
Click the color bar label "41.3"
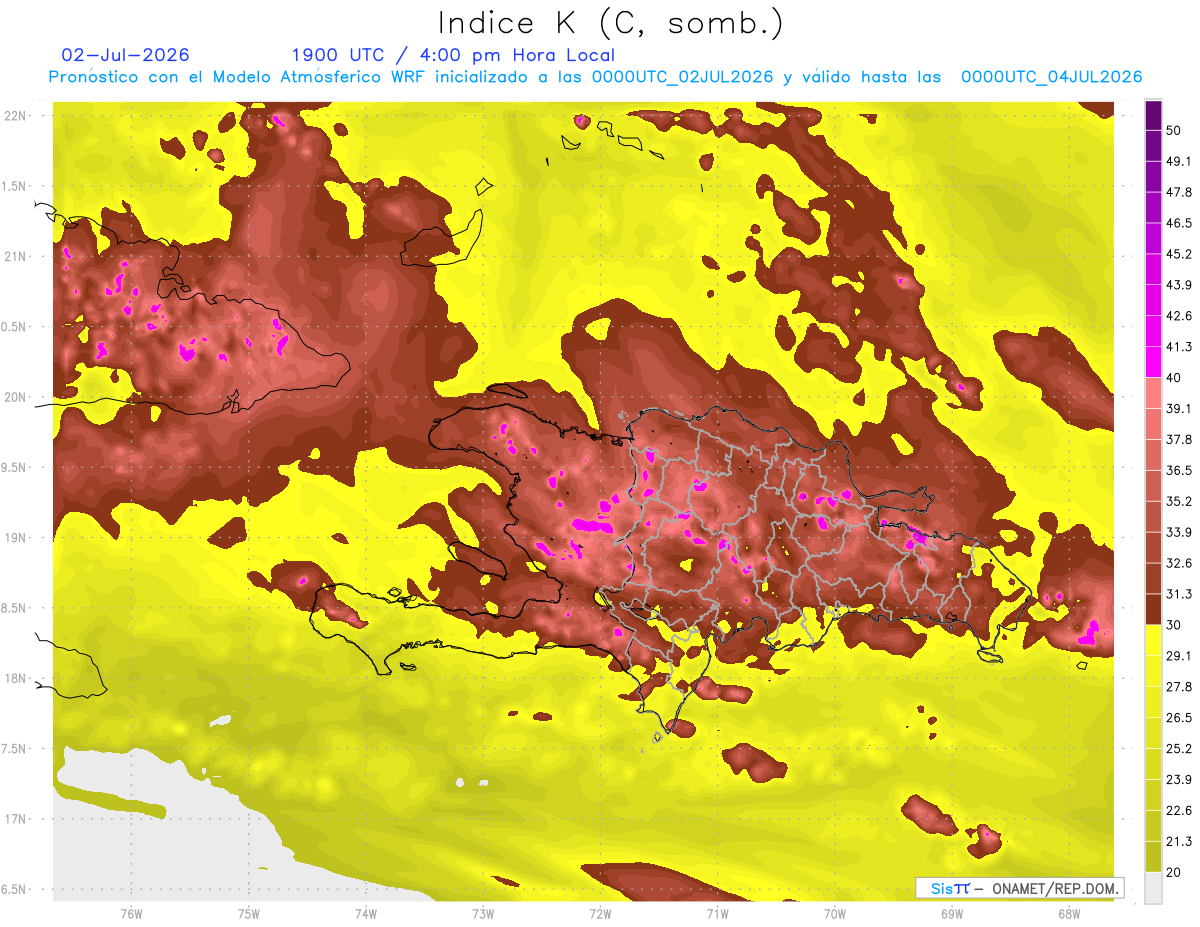tap(1180, 347)
